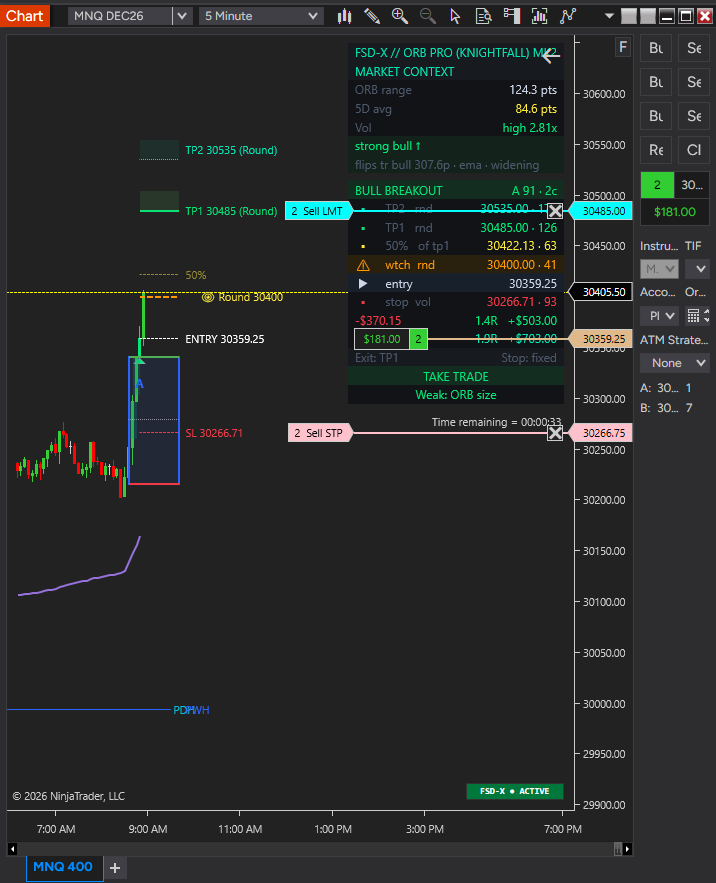
Task: Click the Round 30400 target icon
Action: click(208, 297)
